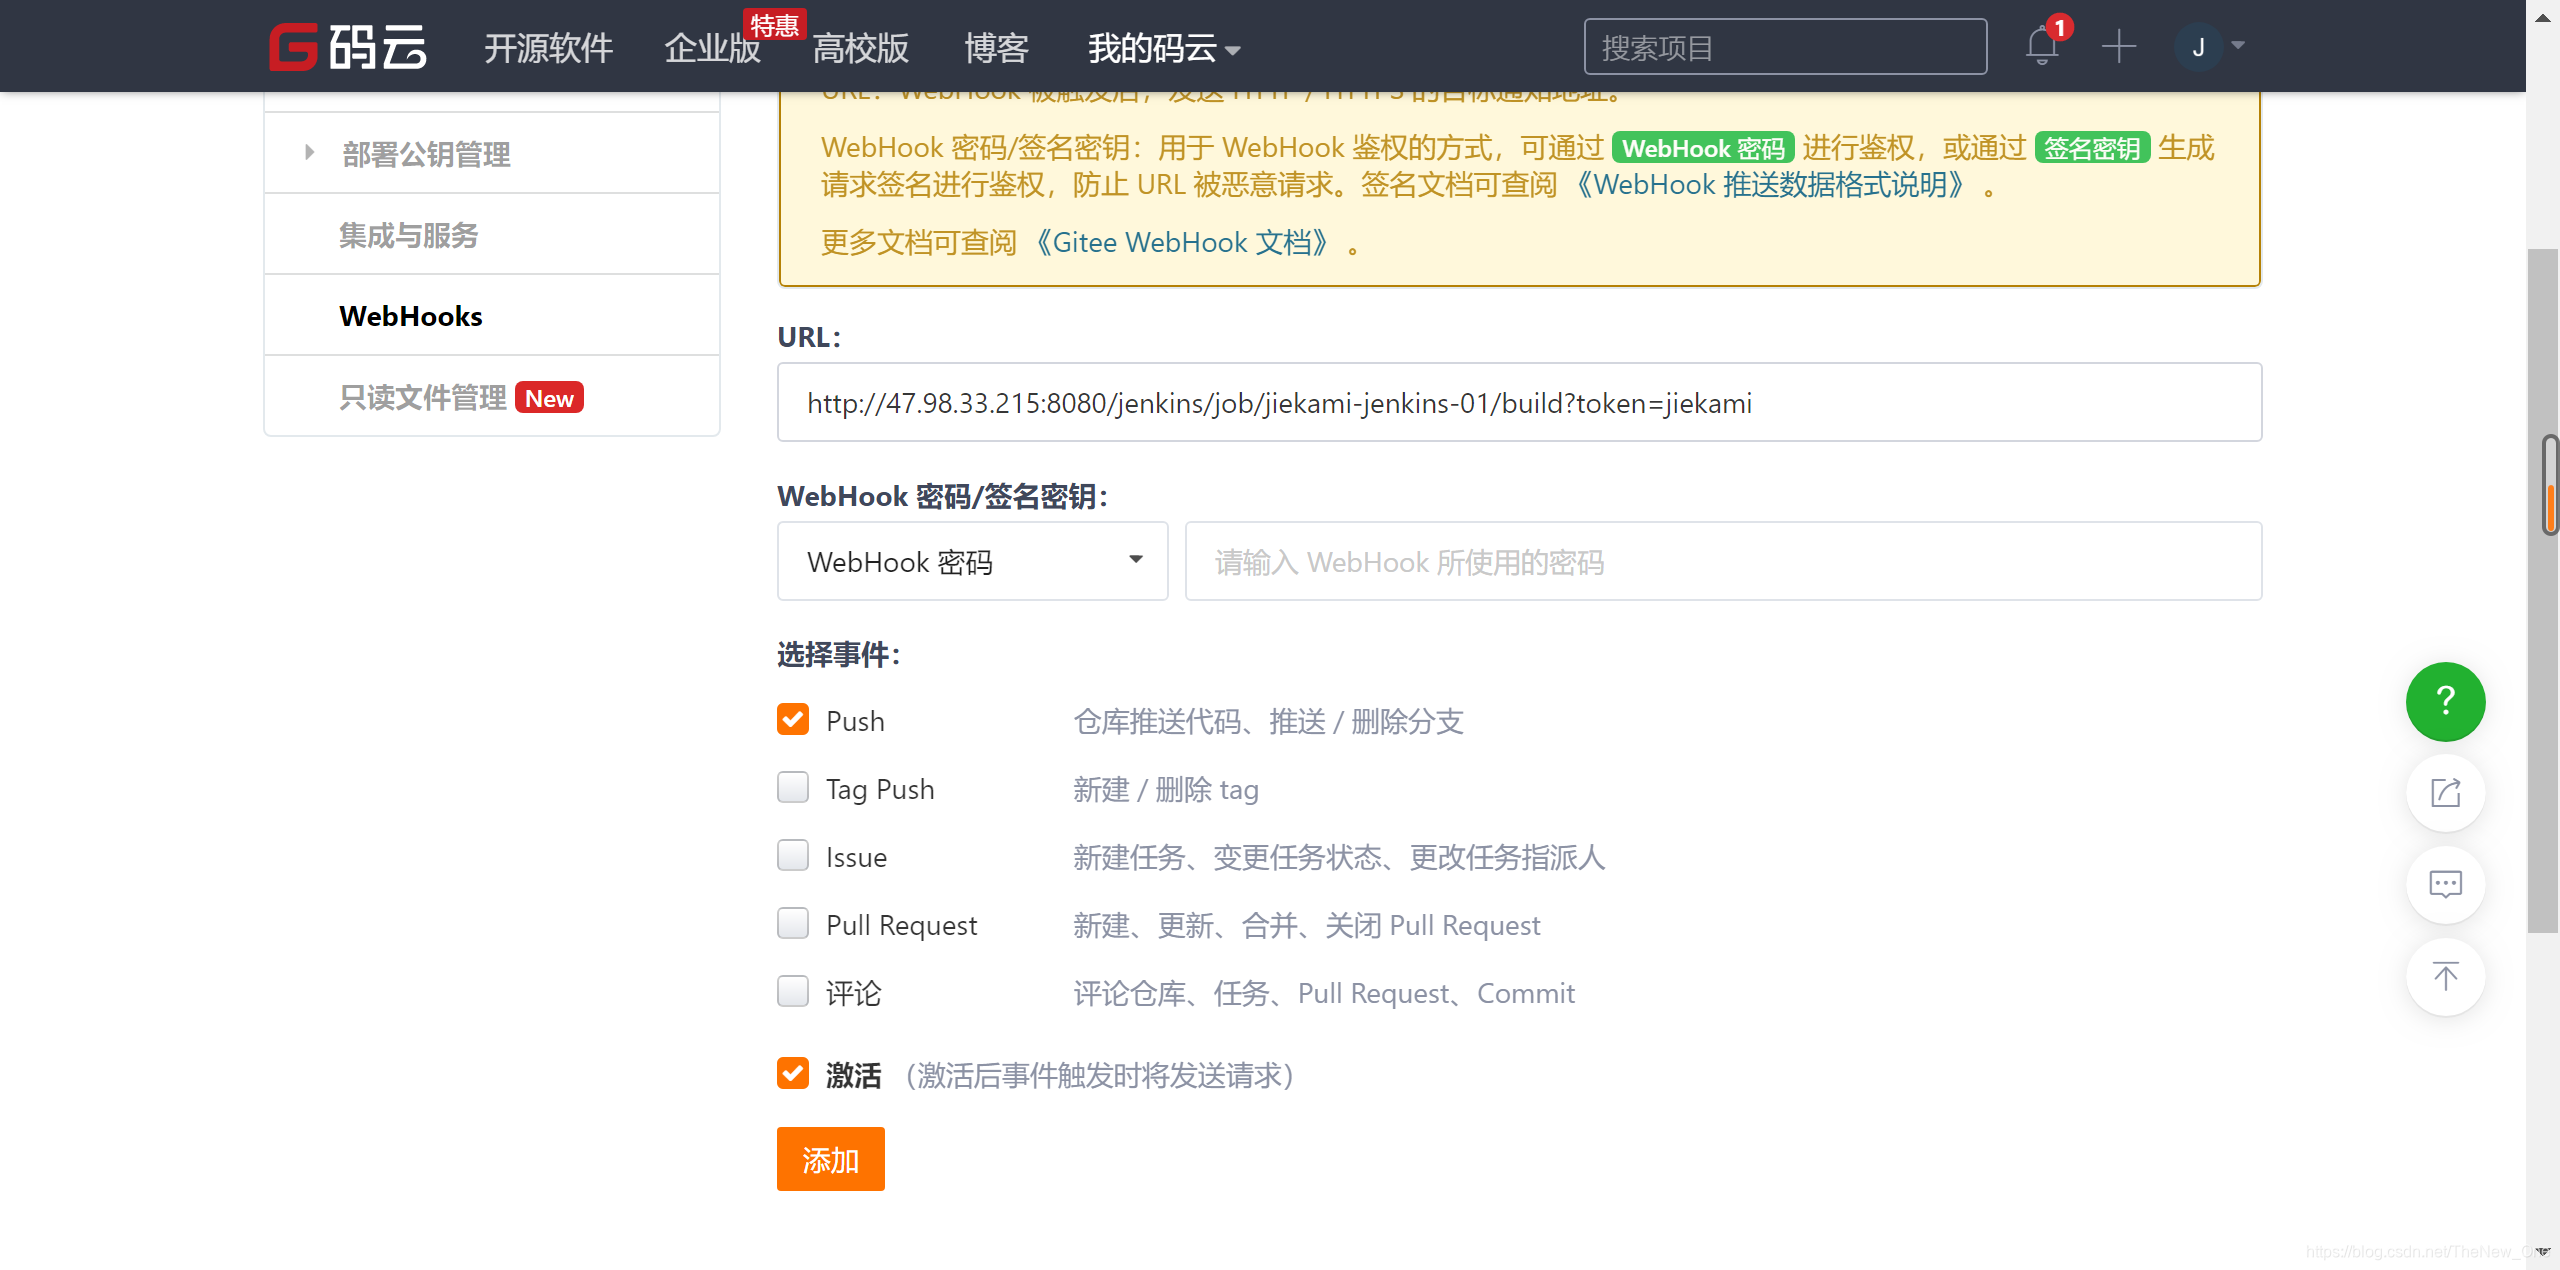Image resolution: width=2560 pixels, height=1270 pixels.
Task: Click into the webhook URL input field
Action: [x=1519, y=402]
